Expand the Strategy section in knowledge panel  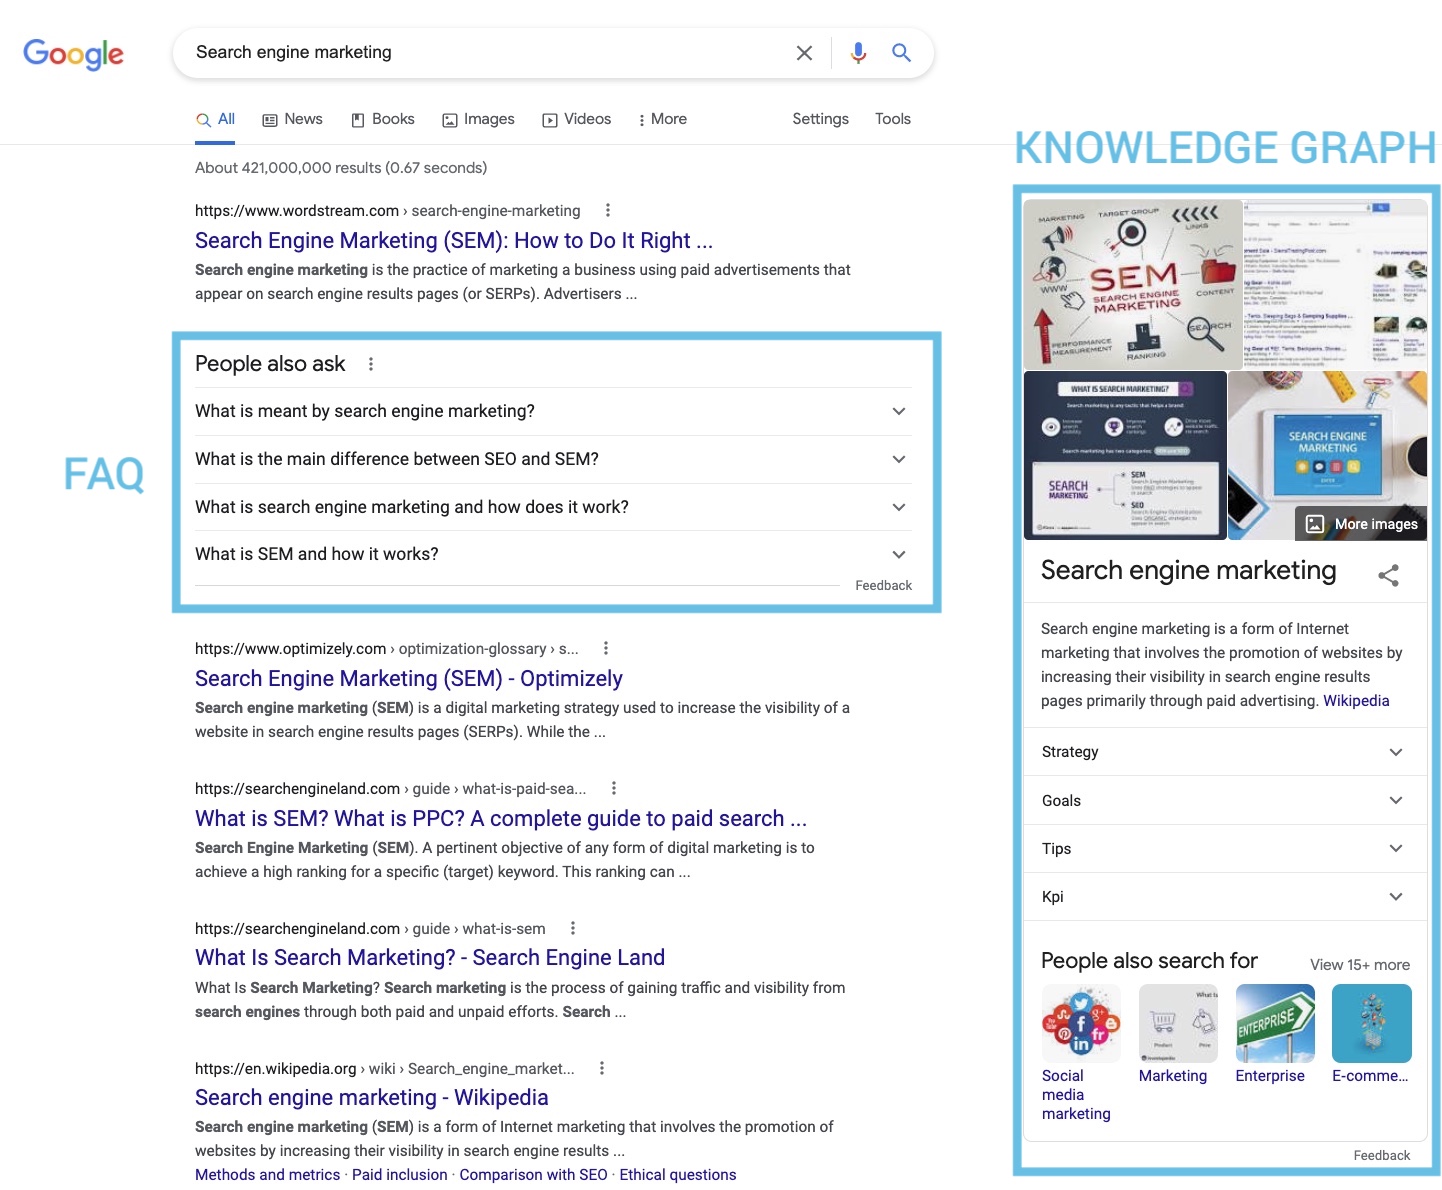point(1225,752)
